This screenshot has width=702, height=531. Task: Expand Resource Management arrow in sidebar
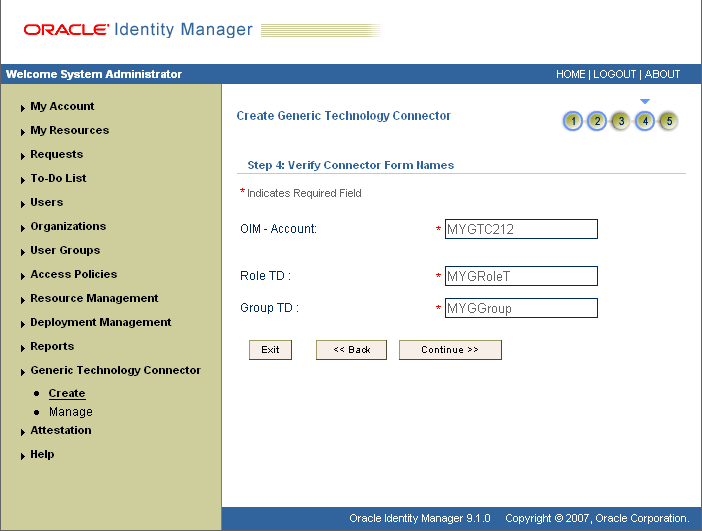click(x=22, y=300)
